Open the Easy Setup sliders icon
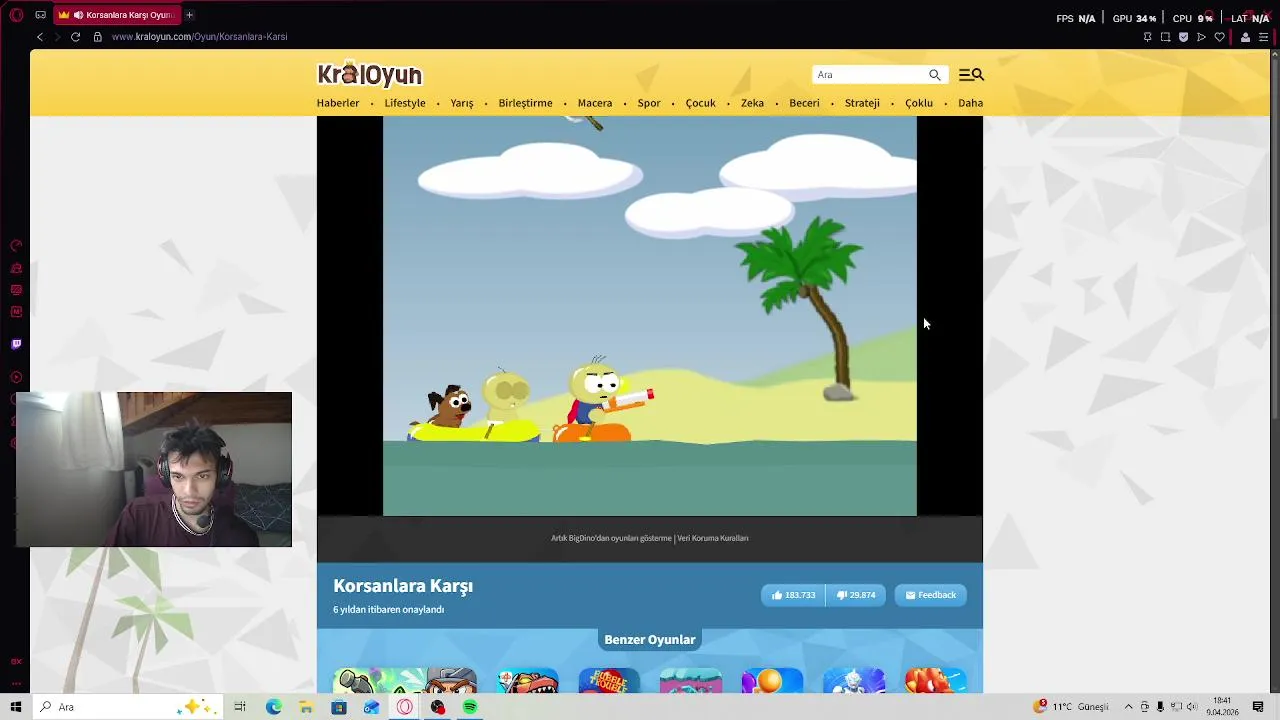Image resolution: width=1280 pixels, height=720 pixels. tap(1263, 37)
